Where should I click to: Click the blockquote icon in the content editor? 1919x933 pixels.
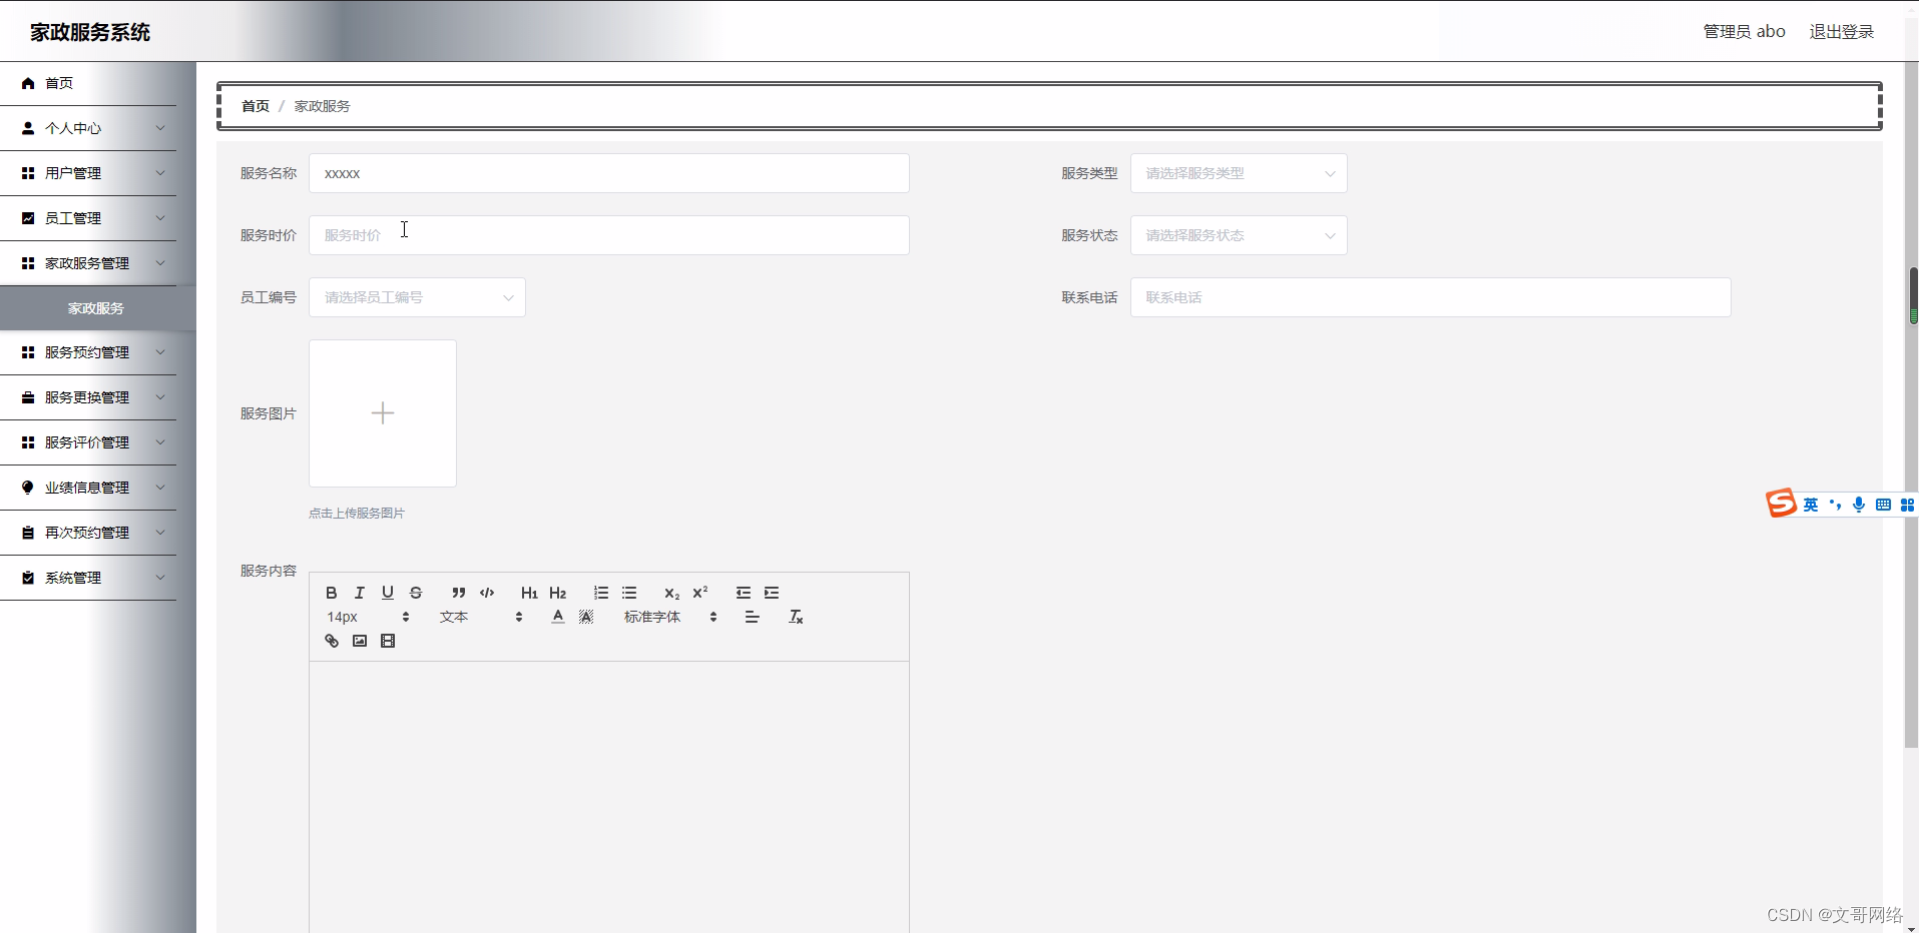tap(459, 592)
